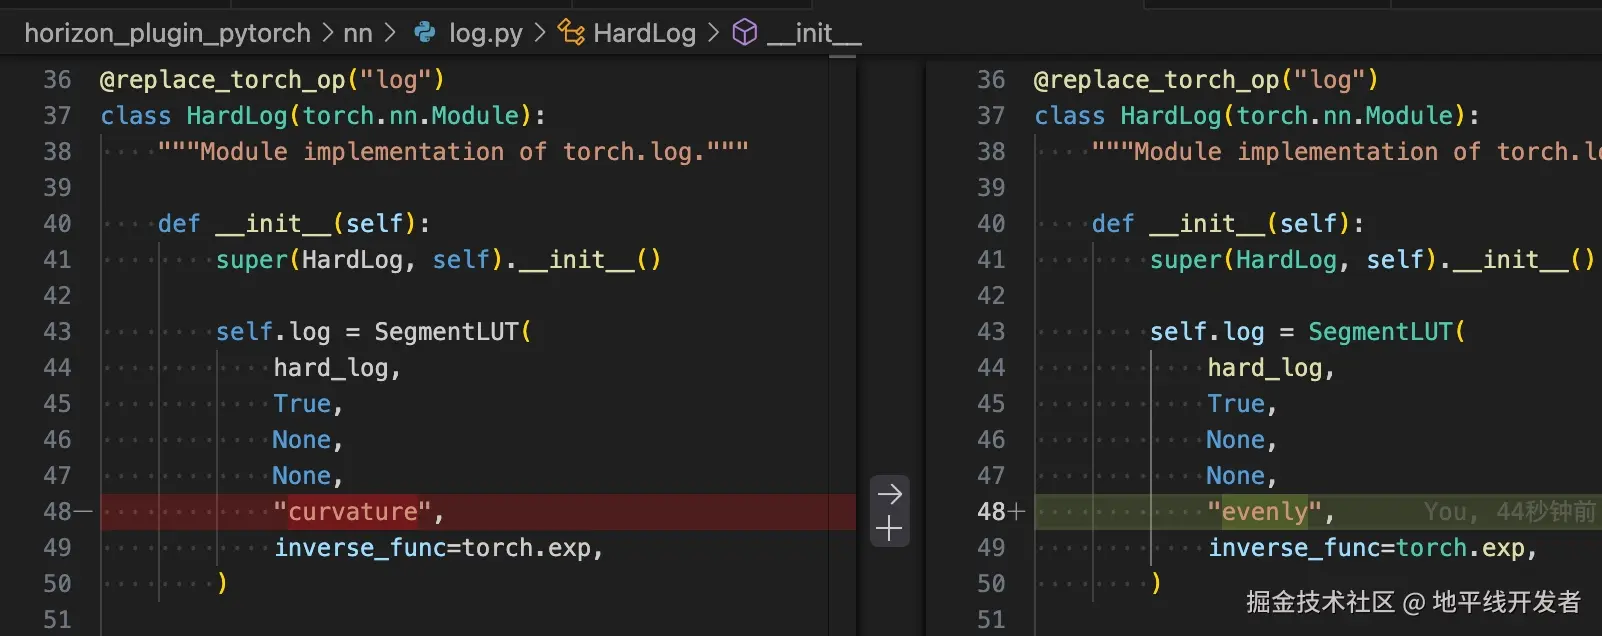Click the plus icon in diff gutter
The image size is (1602, 636).
pyautogui.click(x=889, y=529)
